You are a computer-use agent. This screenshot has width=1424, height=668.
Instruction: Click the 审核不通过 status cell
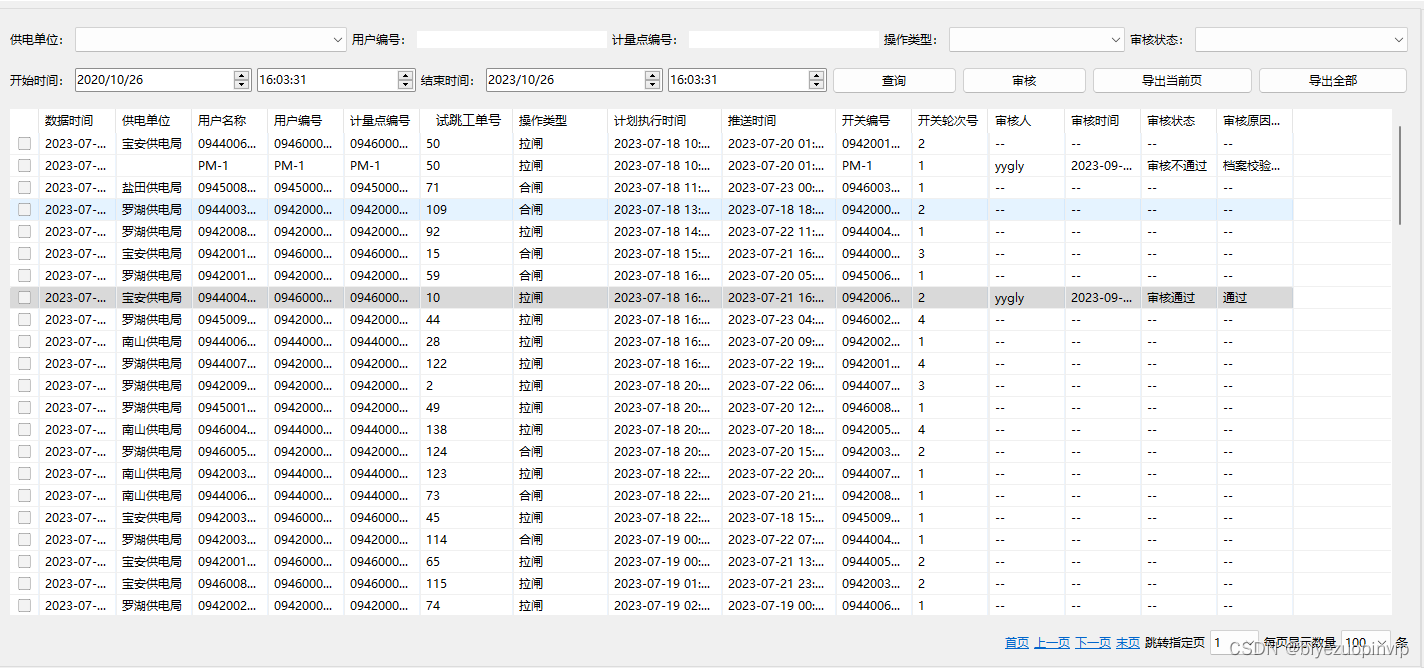(1178, 165)
